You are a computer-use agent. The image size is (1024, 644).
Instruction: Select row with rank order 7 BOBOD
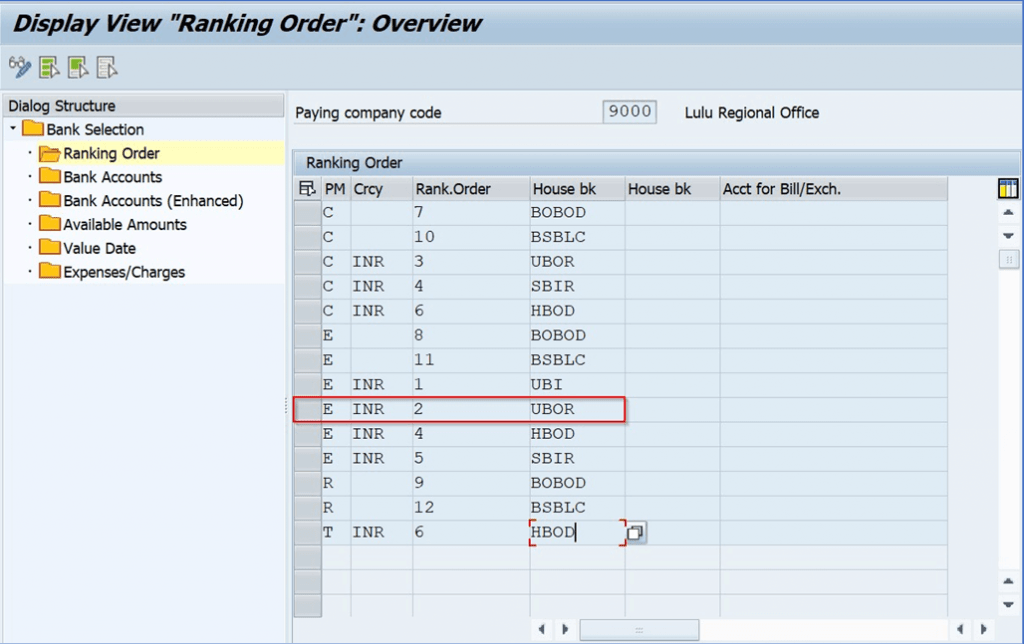[307, 213]
